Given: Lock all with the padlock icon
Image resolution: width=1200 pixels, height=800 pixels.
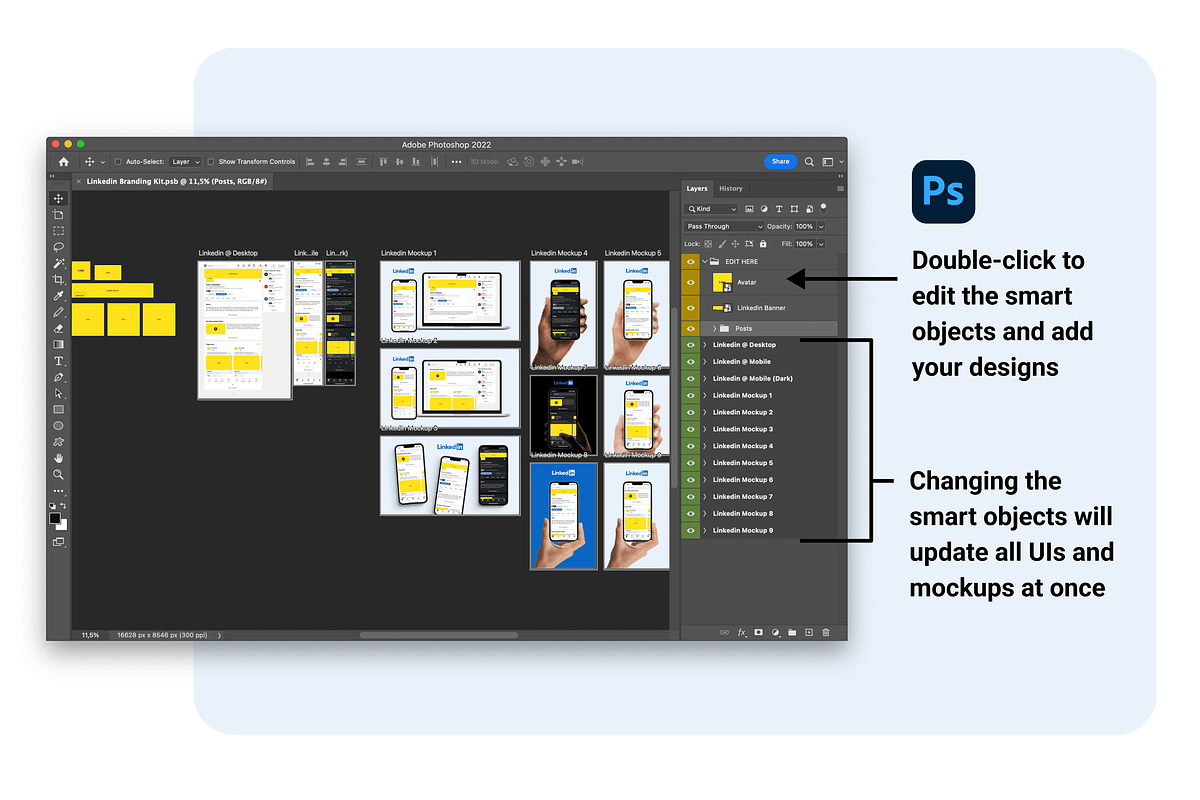Looking at the screenshot, I should [763, 243].
